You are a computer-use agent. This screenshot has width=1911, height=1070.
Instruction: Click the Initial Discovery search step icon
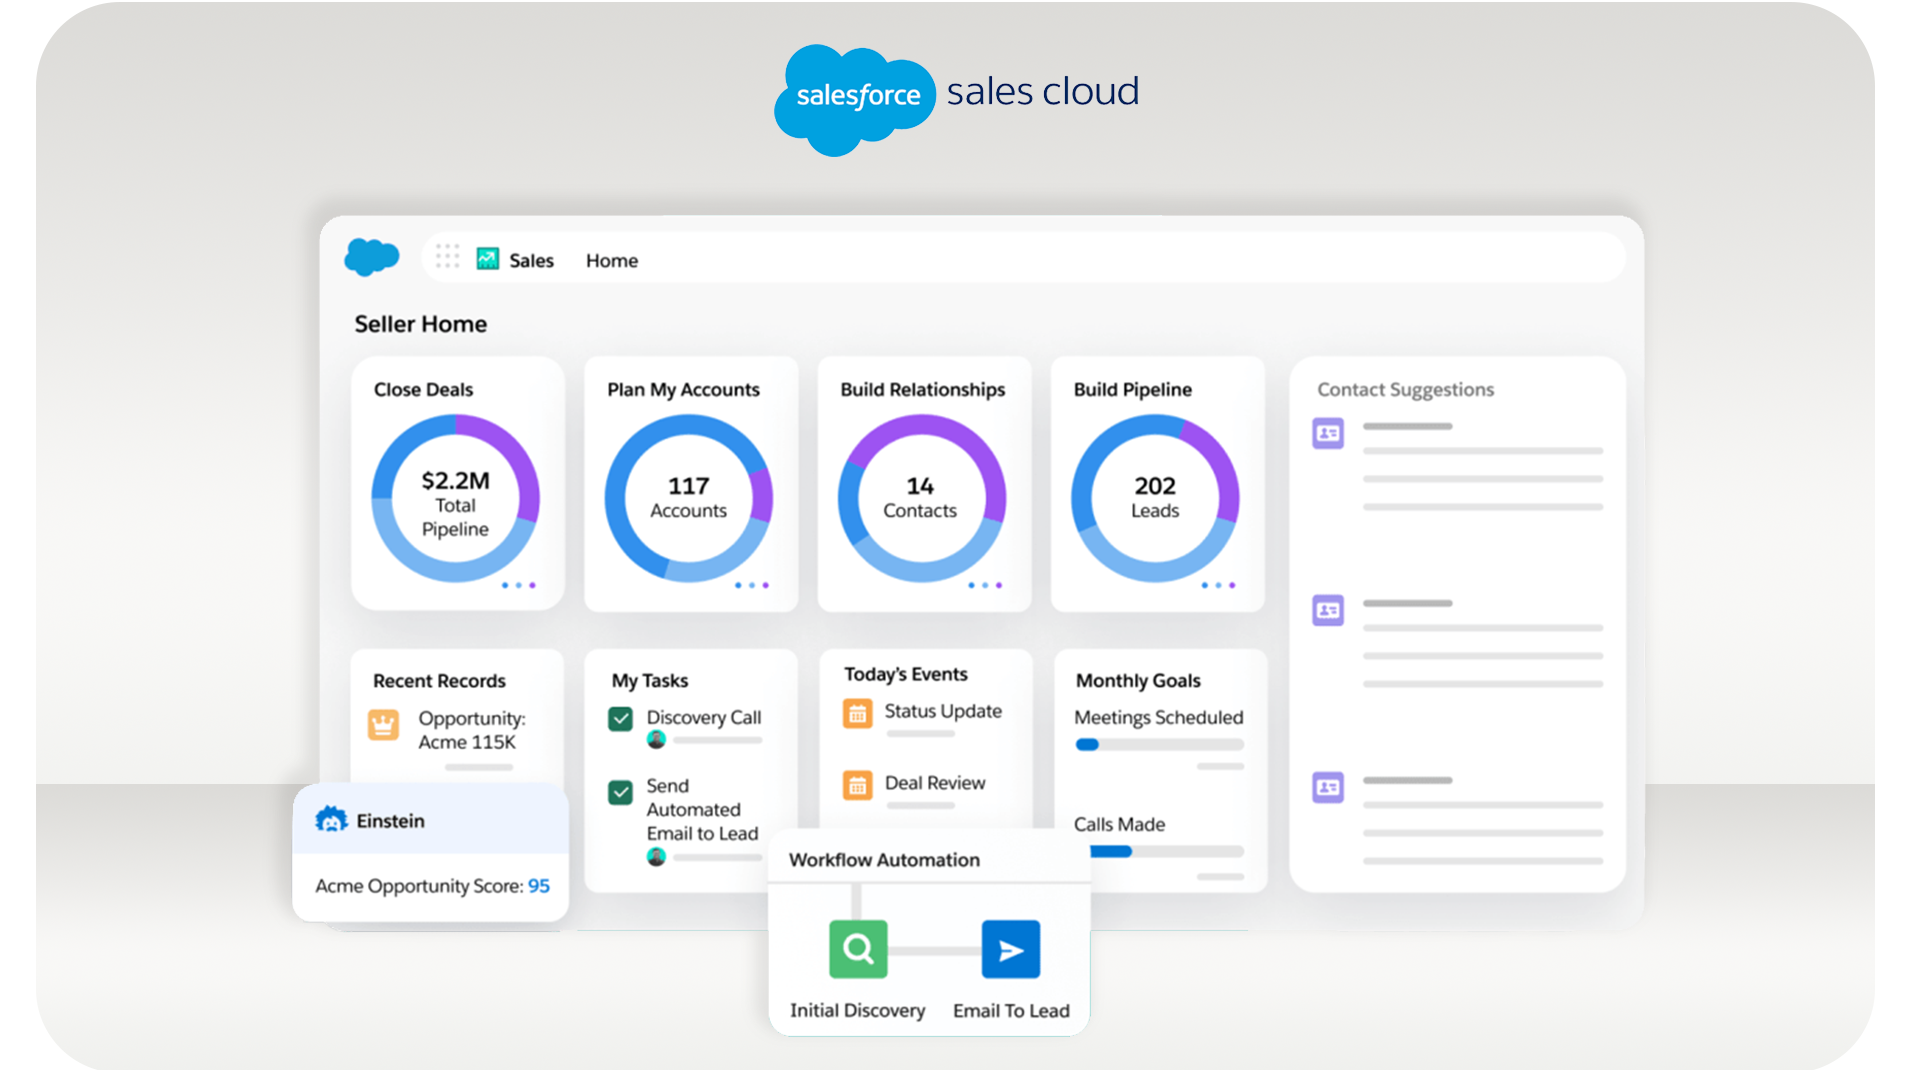[858, 949]
